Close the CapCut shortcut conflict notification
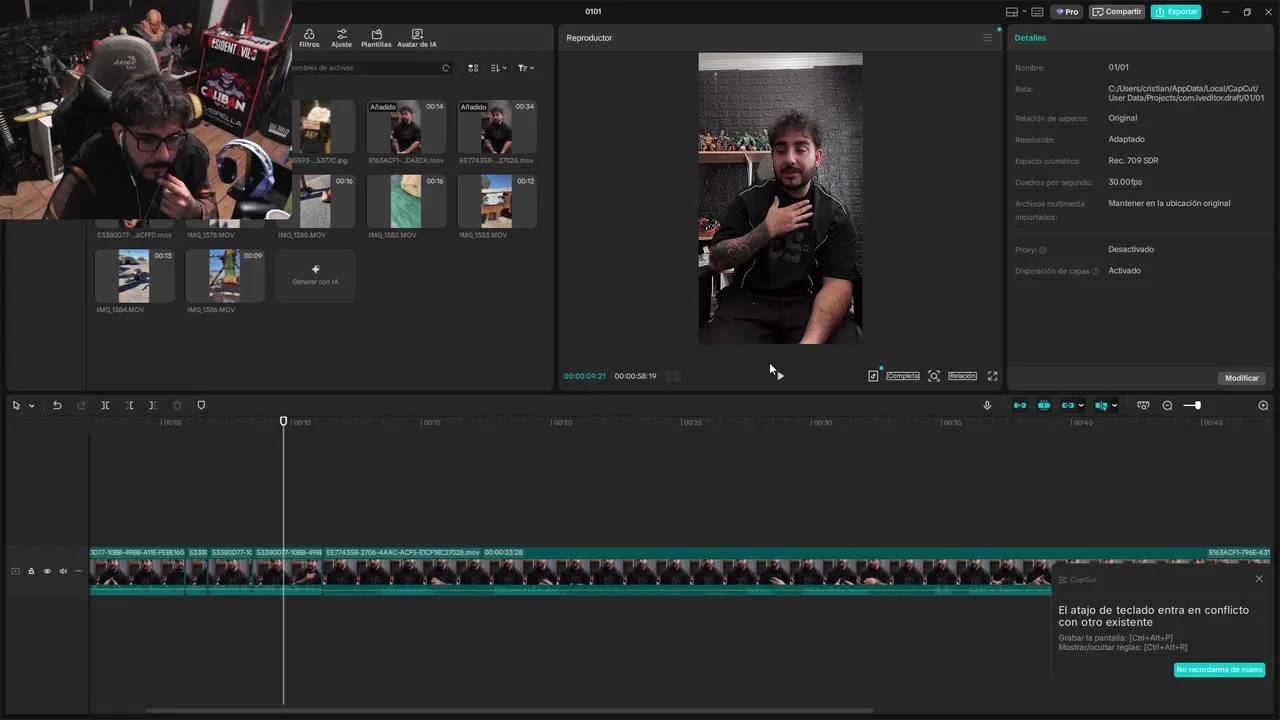The height and width of the screenshot is (720, 1280). click(x=1259, y=579)
